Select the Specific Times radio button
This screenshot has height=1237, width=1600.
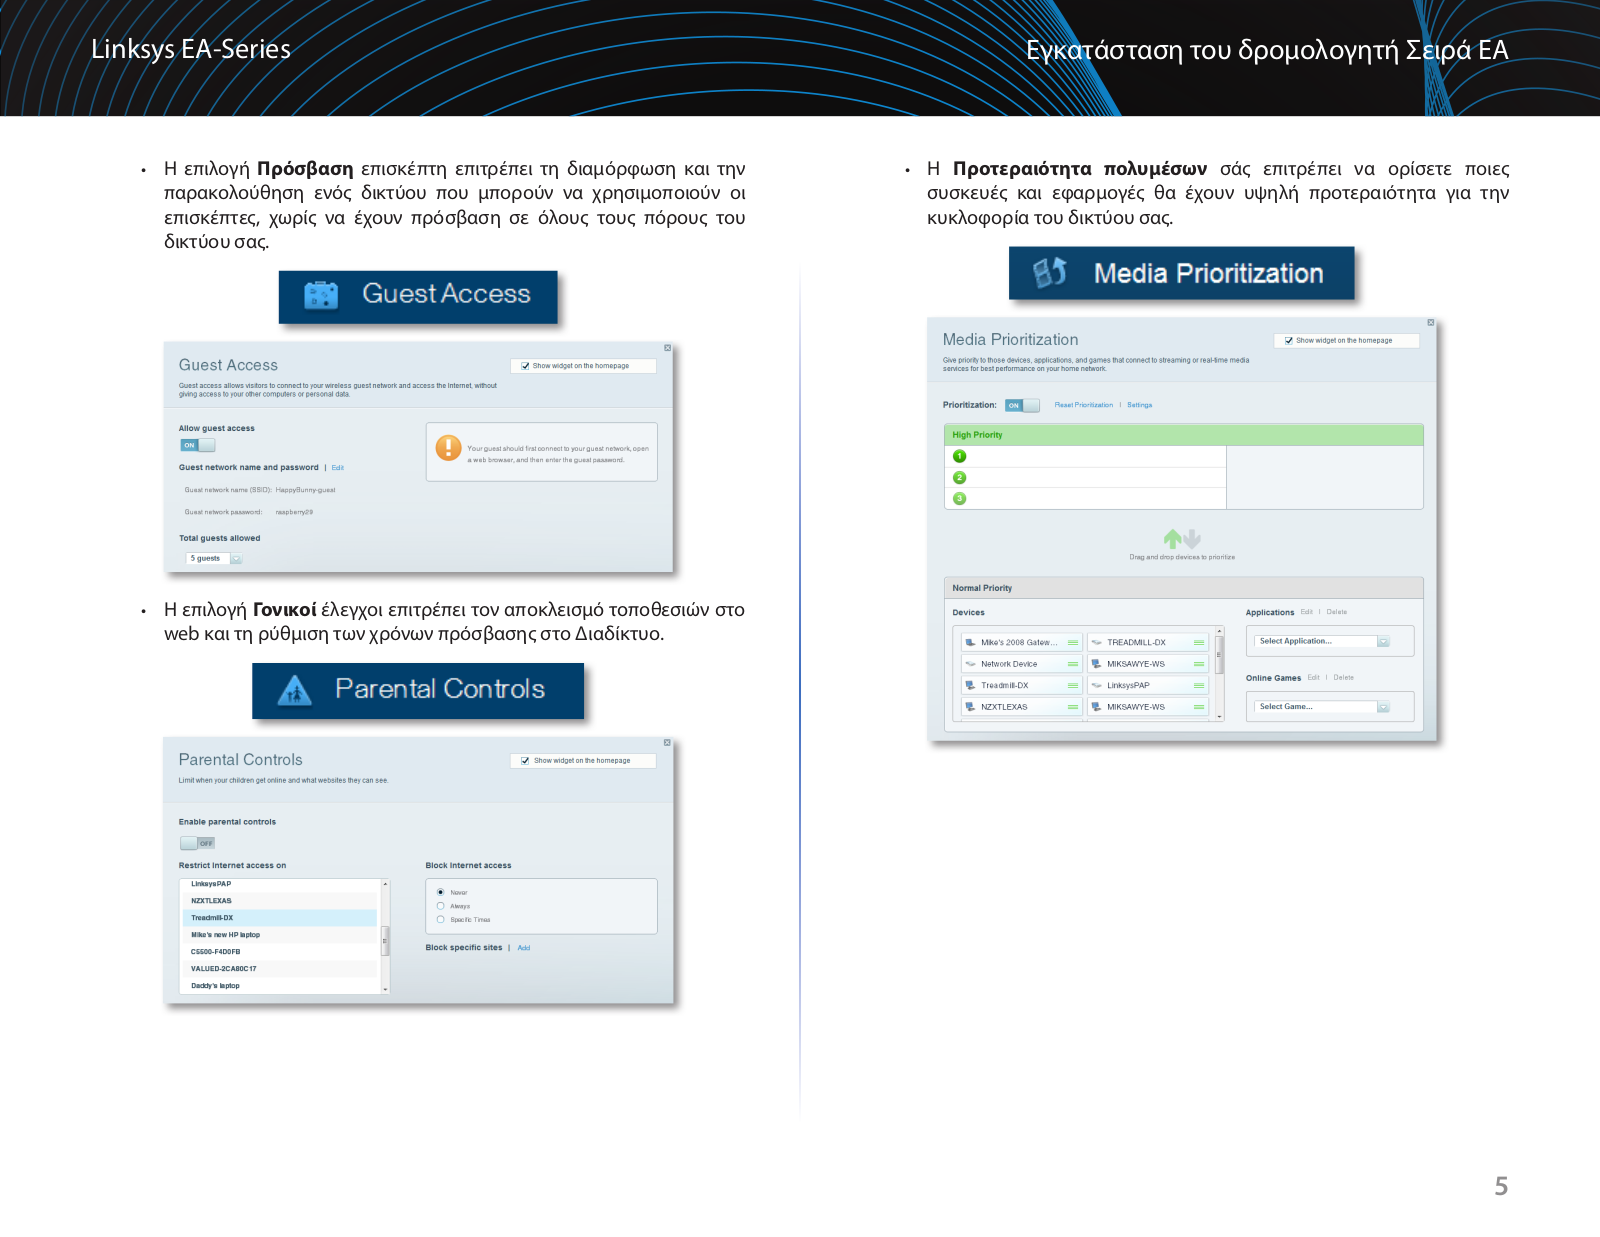(x=441, y=919)
